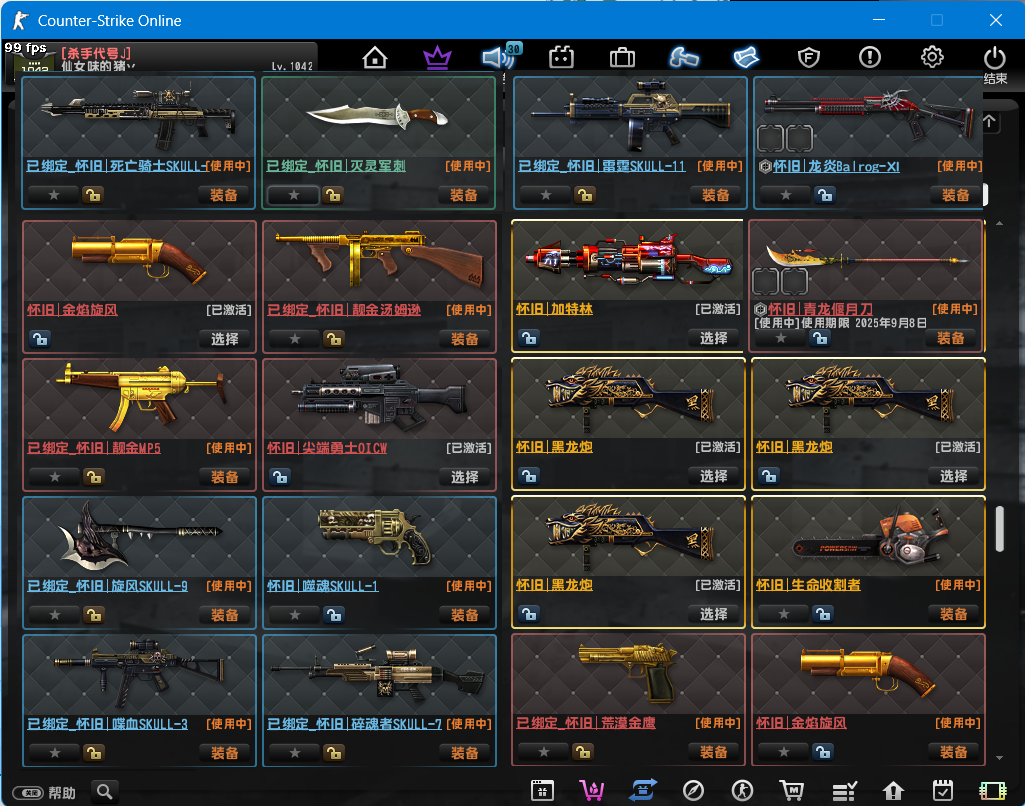Click the back-to-top arrow button below 结束

tap(990, 122)
